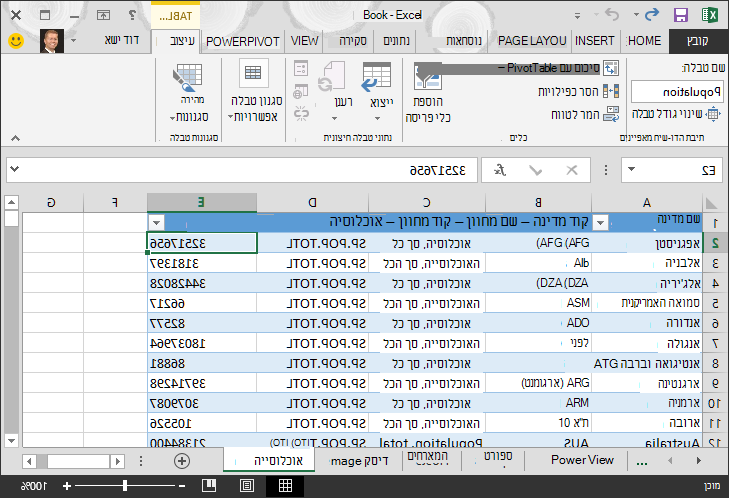The width and height of the screenshot is (729, 498).
Task: Open the Export dropdown arrow
Action: [377, 119]
